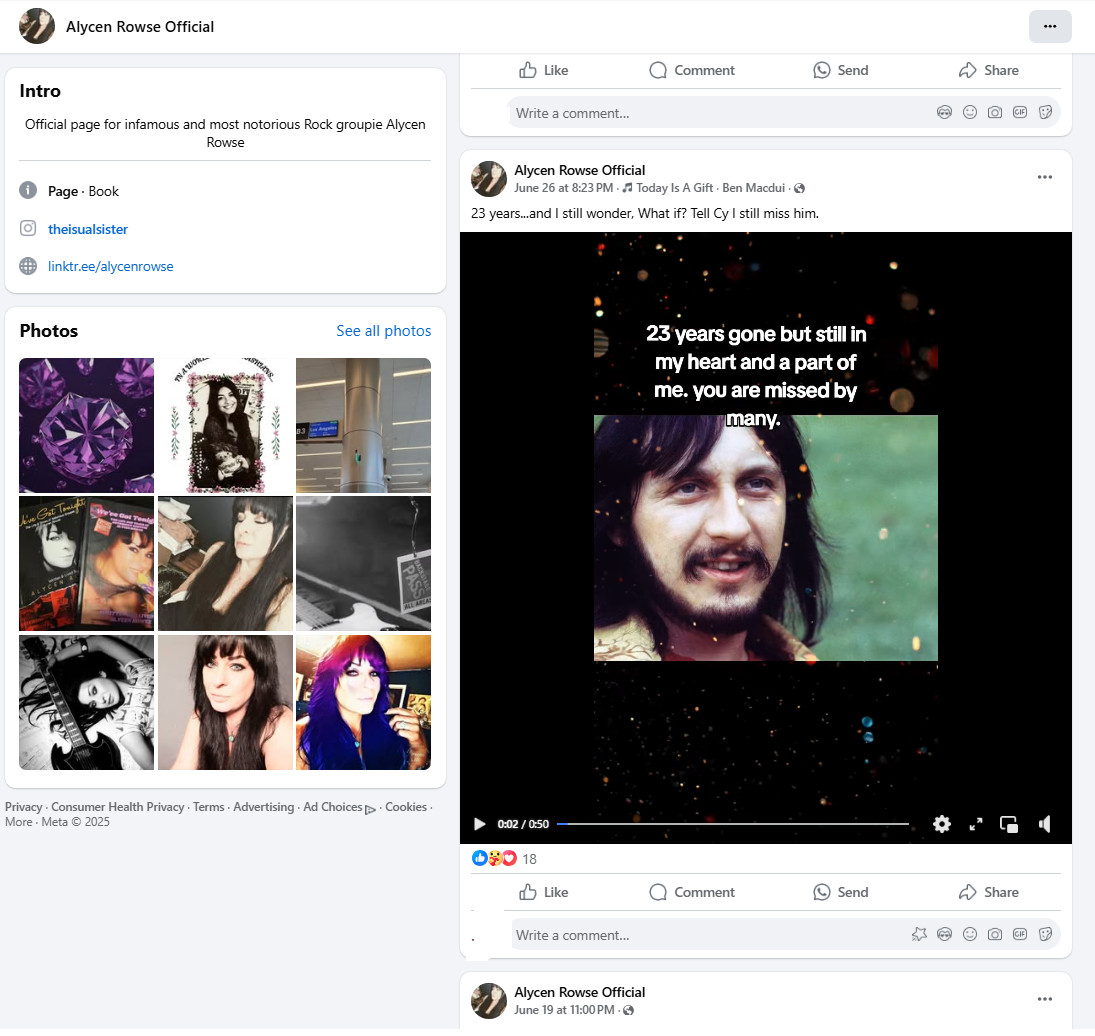The height and width of the screenshot is (1036, 1095).
Task: Share the June 26 video post
Action: (x=988, y=891)
